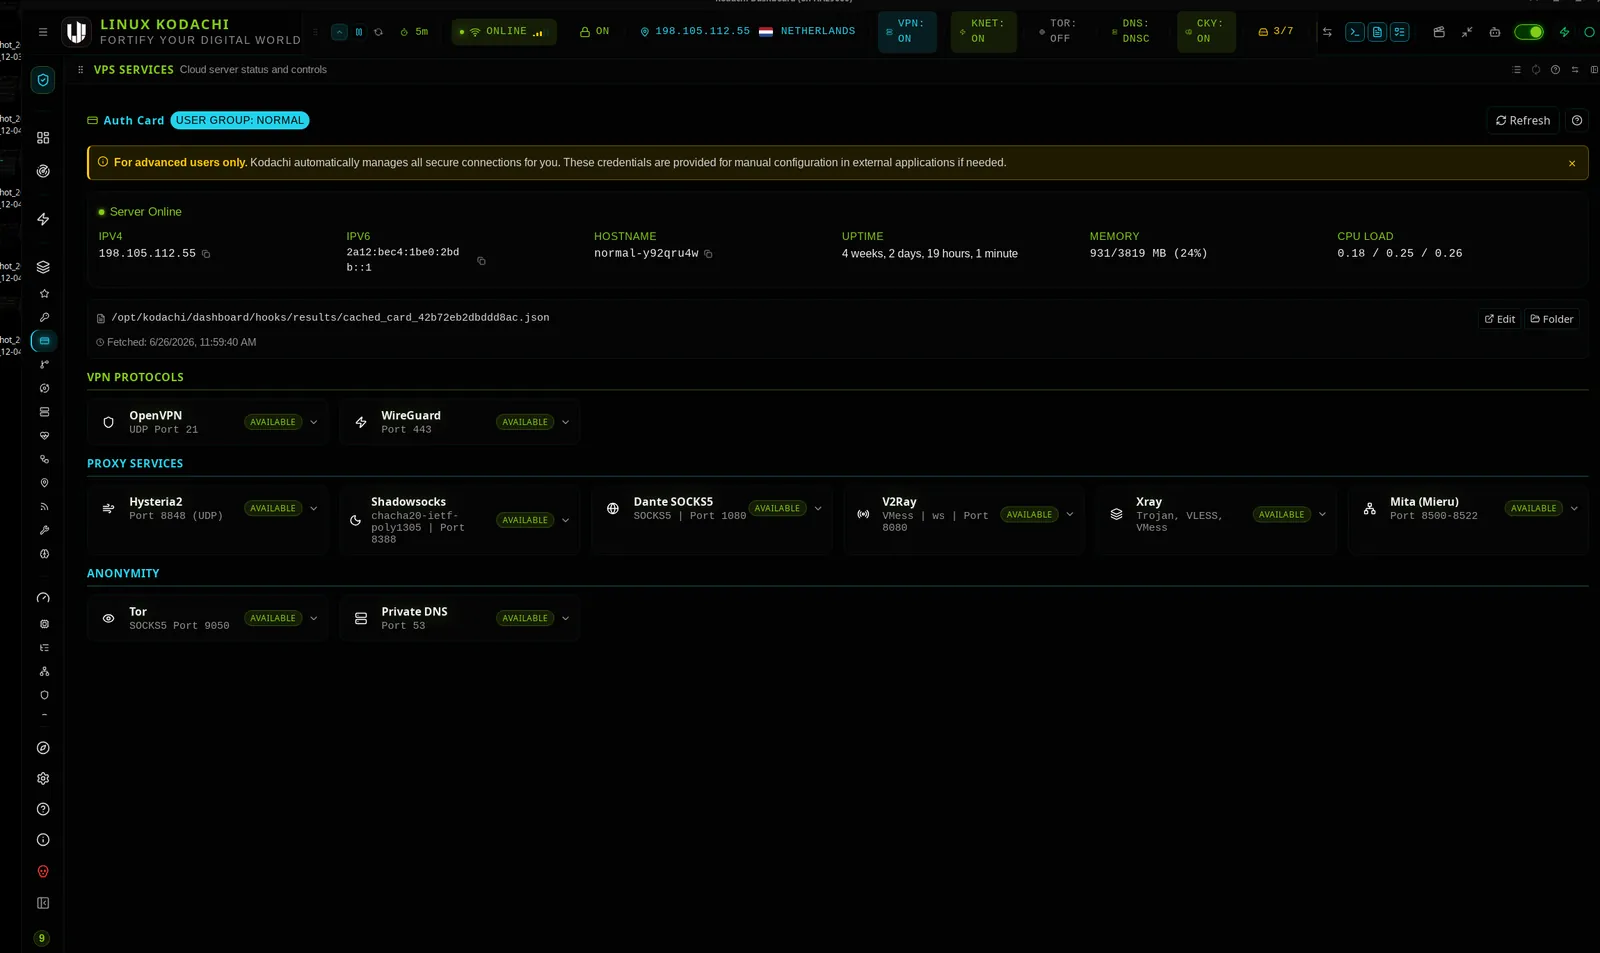Toggle the TOR: OFF status chip
Viewport: 1600px width, 953px height.
click(x=1058, y=32)
